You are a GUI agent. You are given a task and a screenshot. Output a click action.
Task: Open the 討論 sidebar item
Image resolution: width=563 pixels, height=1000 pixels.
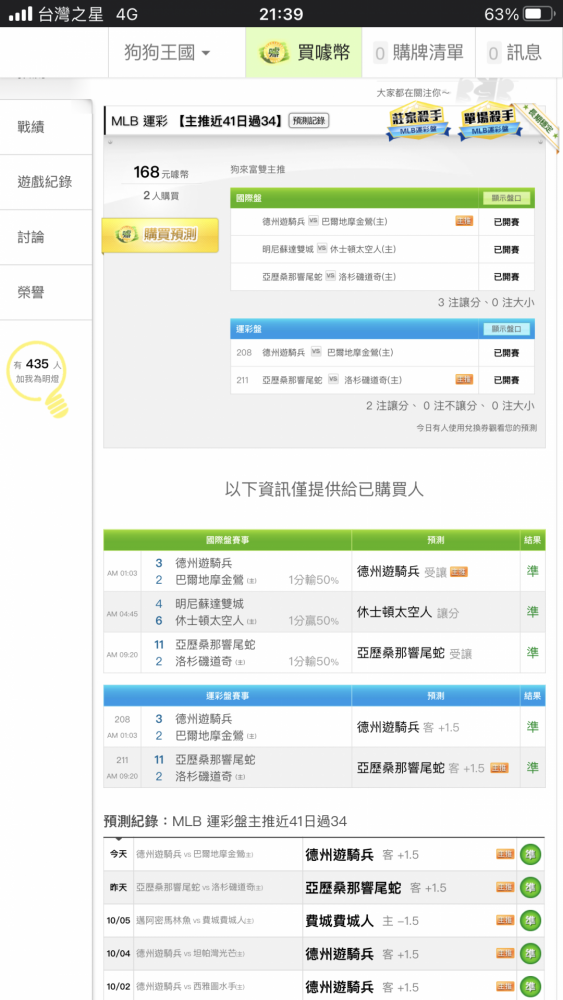click(x=46, y=238)
